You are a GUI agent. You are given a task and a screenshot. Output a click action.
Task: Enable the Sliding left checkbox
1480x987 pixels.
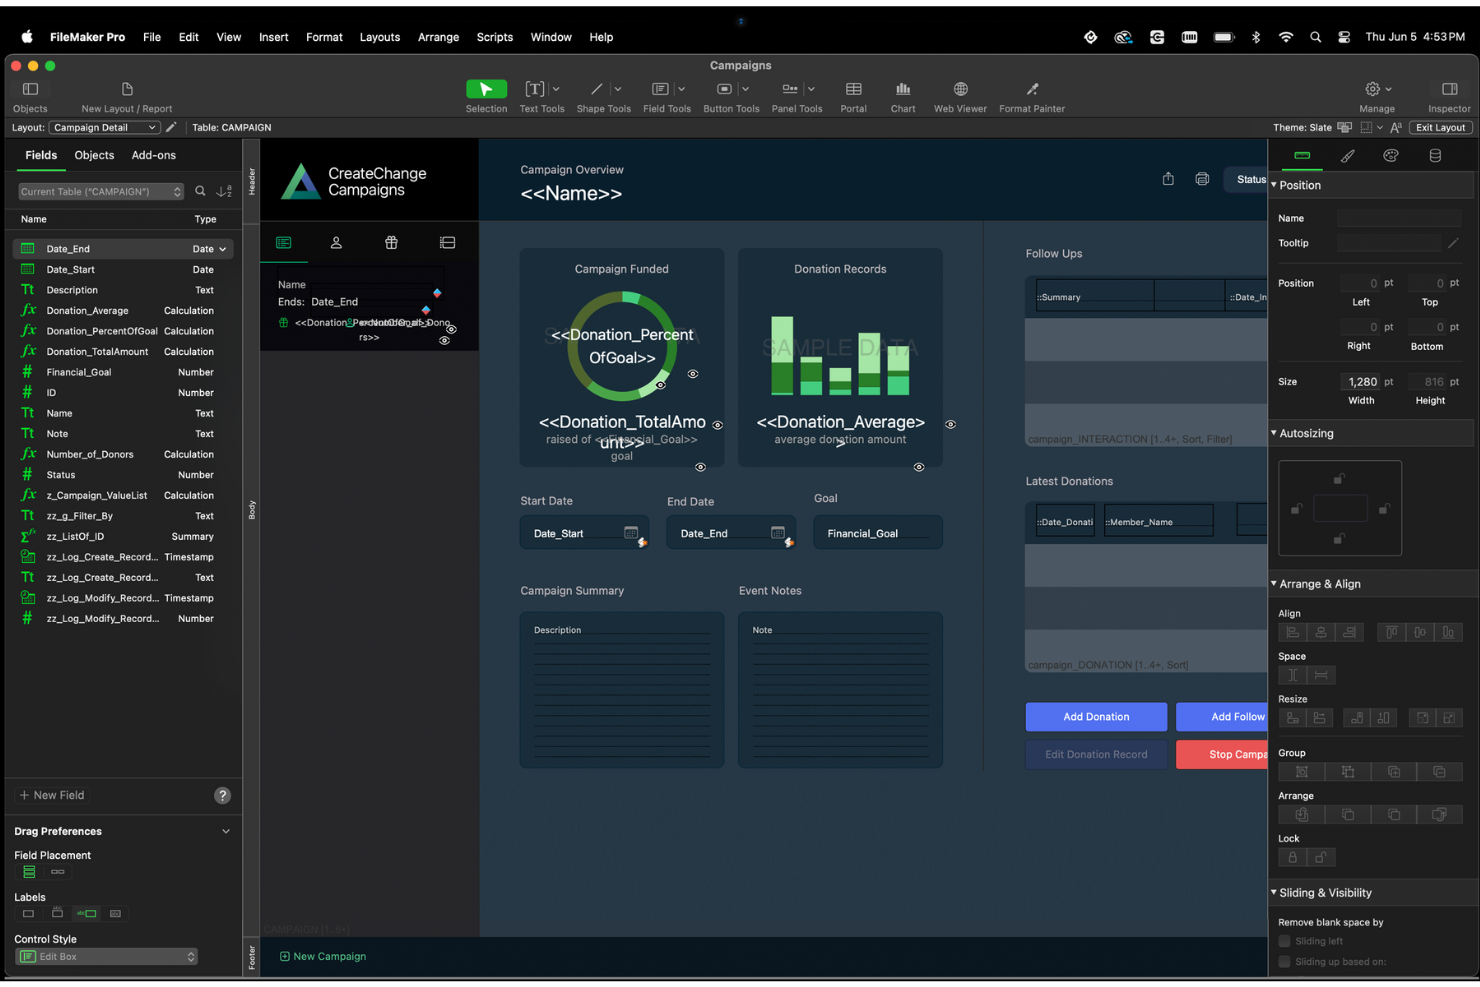pos(1284,940)
